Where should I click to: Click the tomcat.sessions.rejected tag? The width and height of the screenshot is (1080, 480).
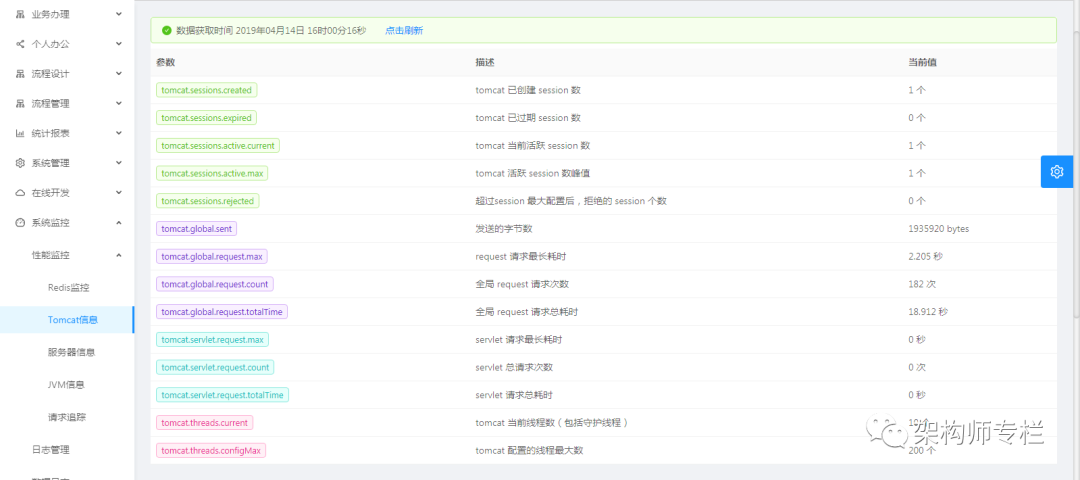(208, 201)
